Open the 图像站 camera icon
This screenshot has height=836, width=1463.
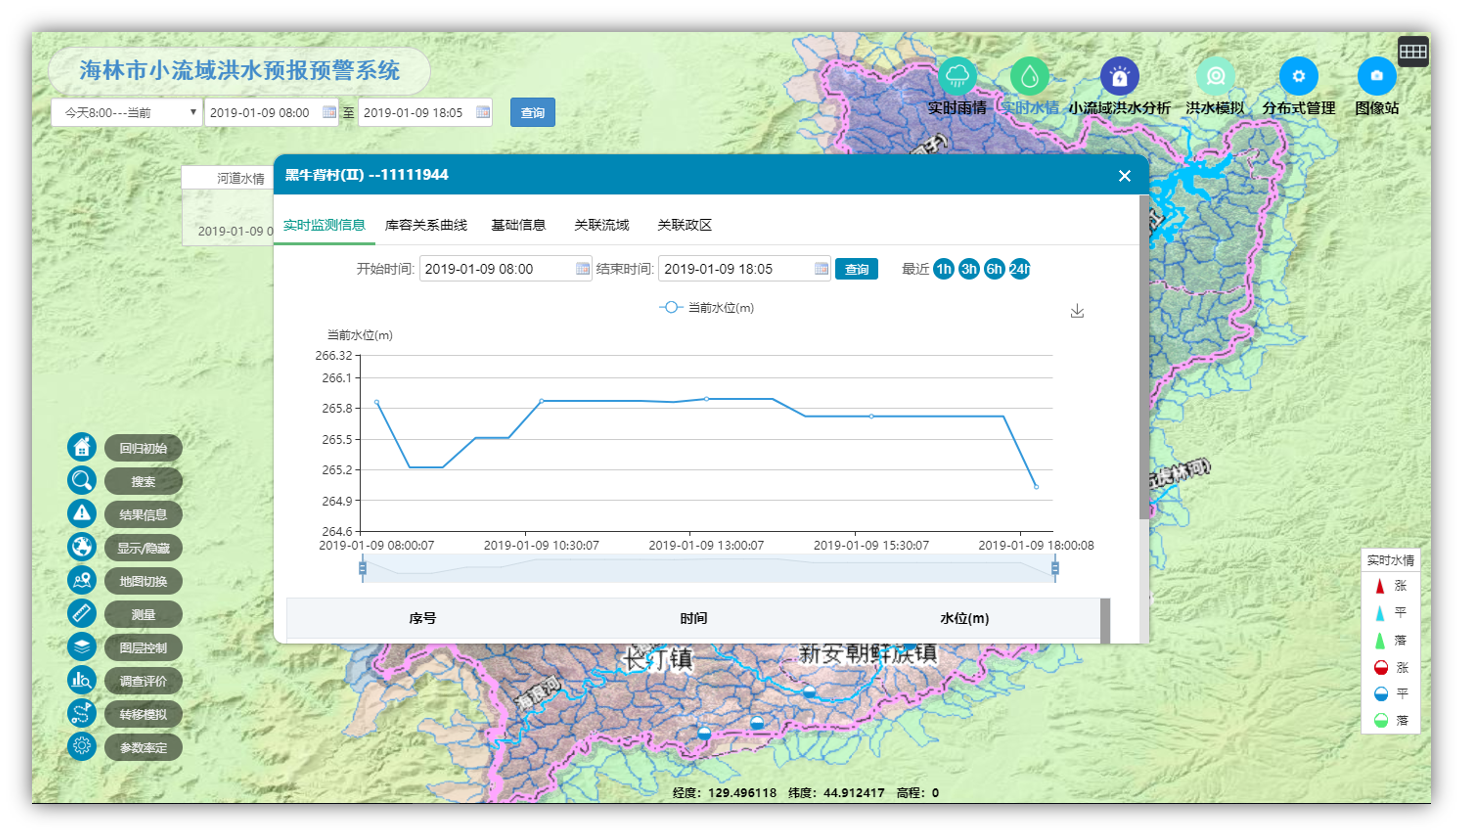point(1376,76)
